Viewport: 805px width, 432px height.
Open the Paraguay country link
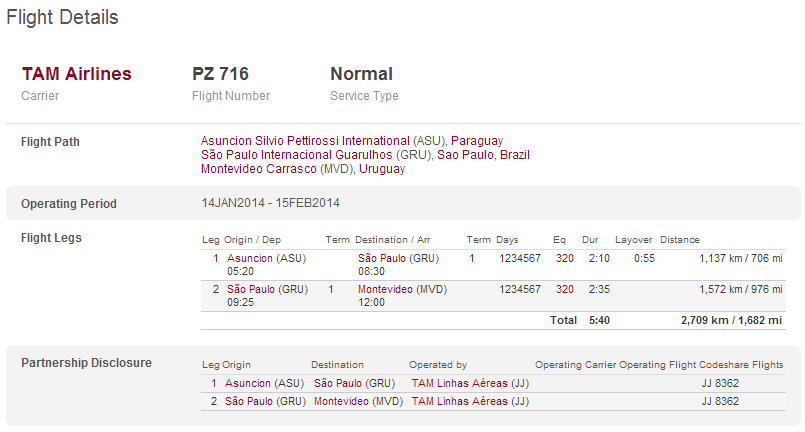(x=477, y=141)
